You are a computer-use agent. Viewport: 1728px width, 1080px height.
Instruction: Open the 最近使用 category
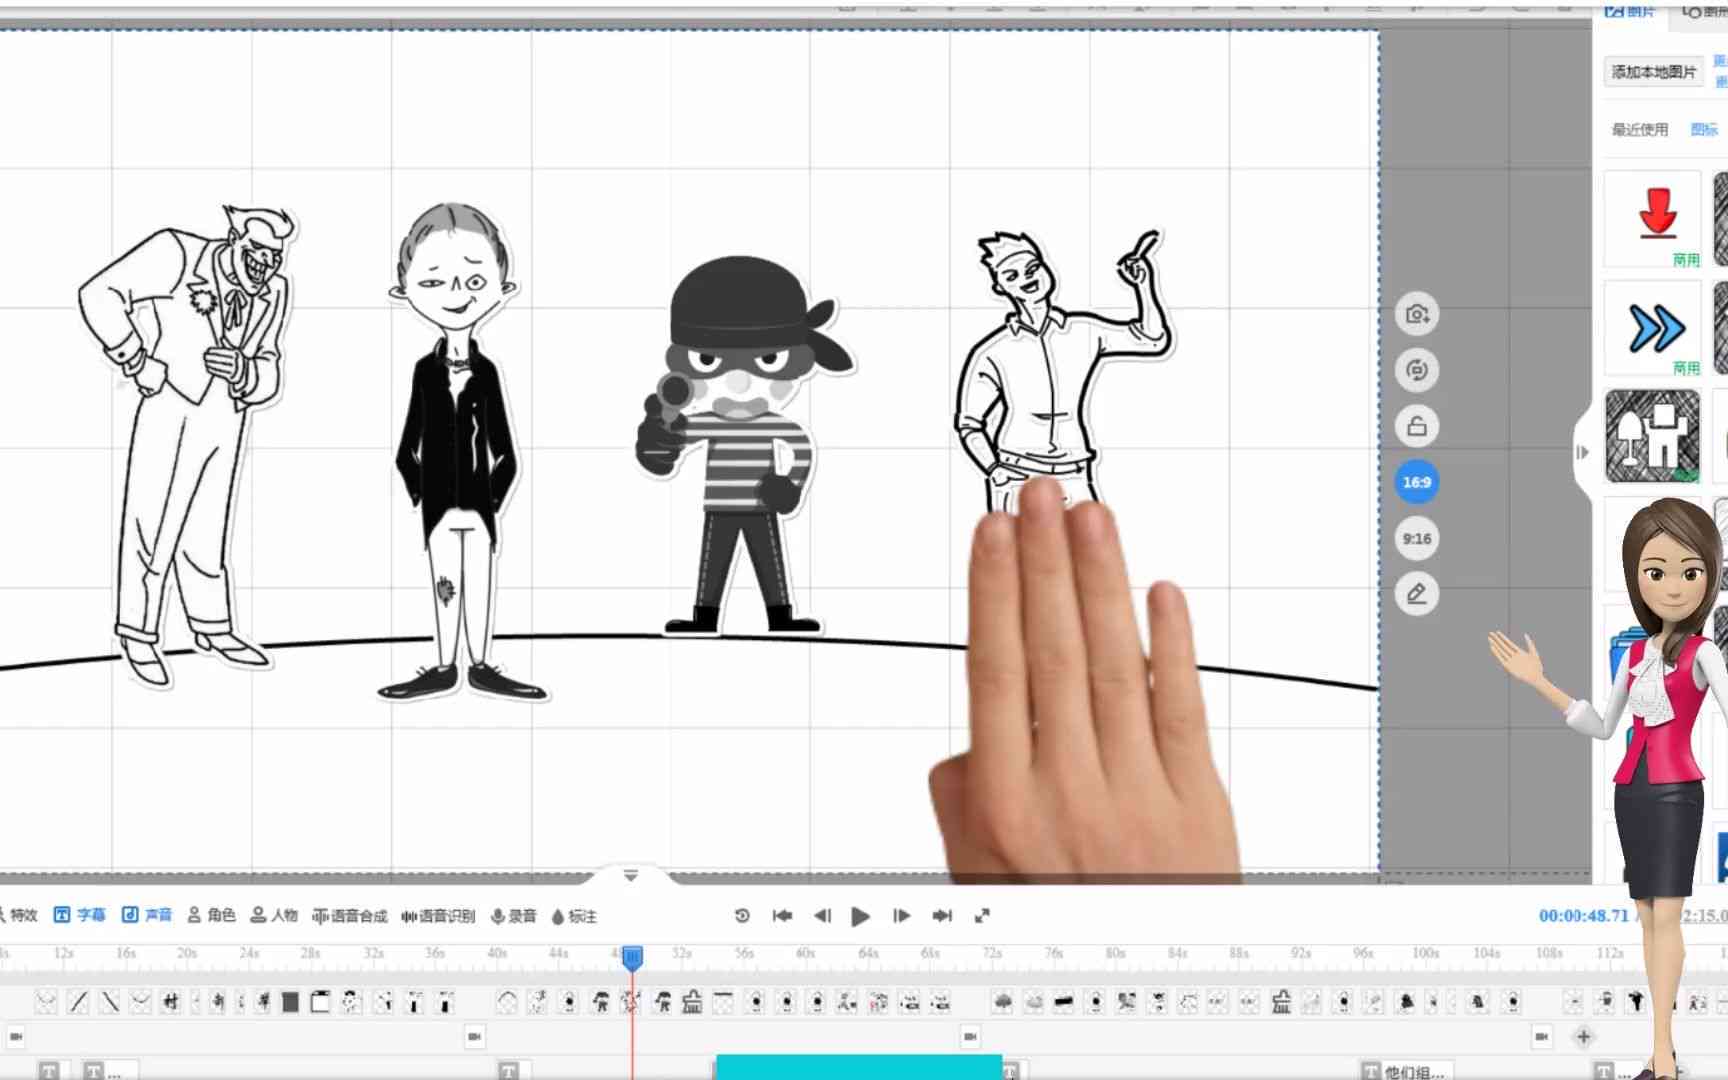click(x=1640, y=129)
